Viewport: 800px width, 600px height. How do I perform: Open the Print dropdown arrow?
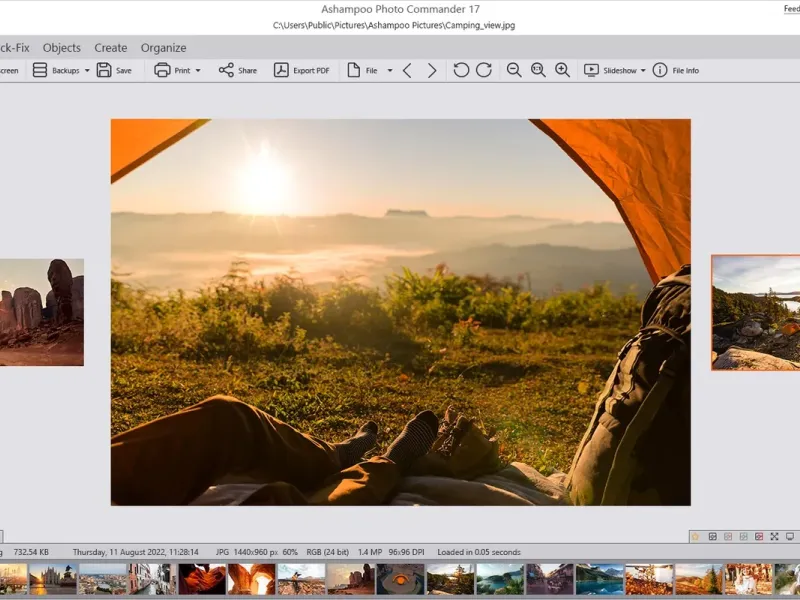click(x=198, y=71)
